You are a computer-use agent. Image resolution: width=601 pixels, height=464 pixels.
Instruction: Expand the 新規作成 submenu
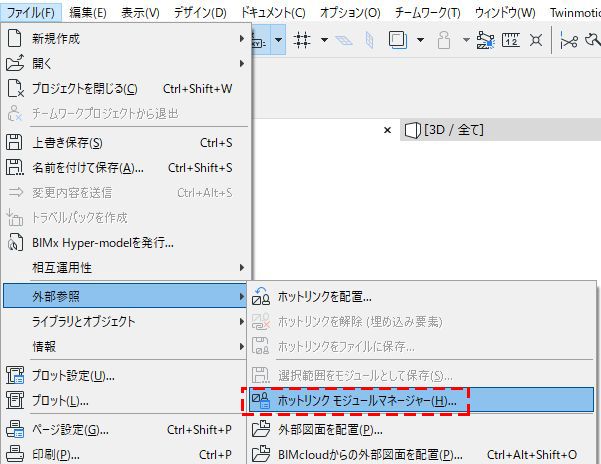click(x=126, y=39)
